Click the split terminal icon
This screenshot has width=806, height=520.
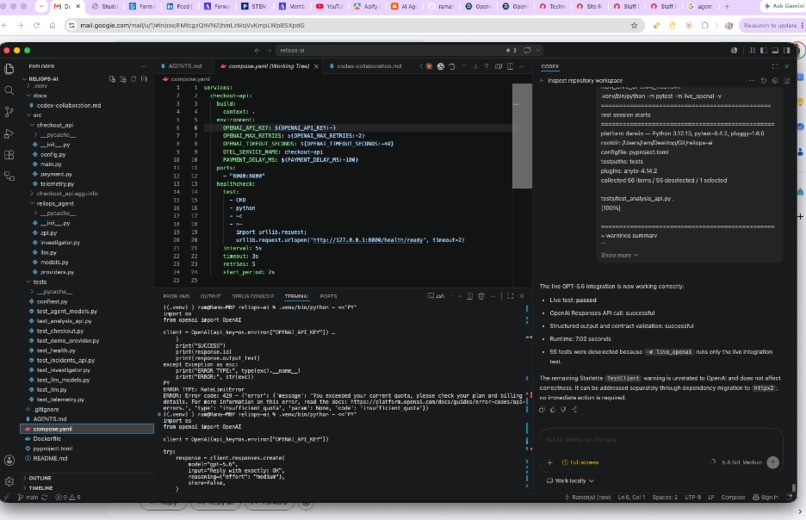tap(469, 296)
